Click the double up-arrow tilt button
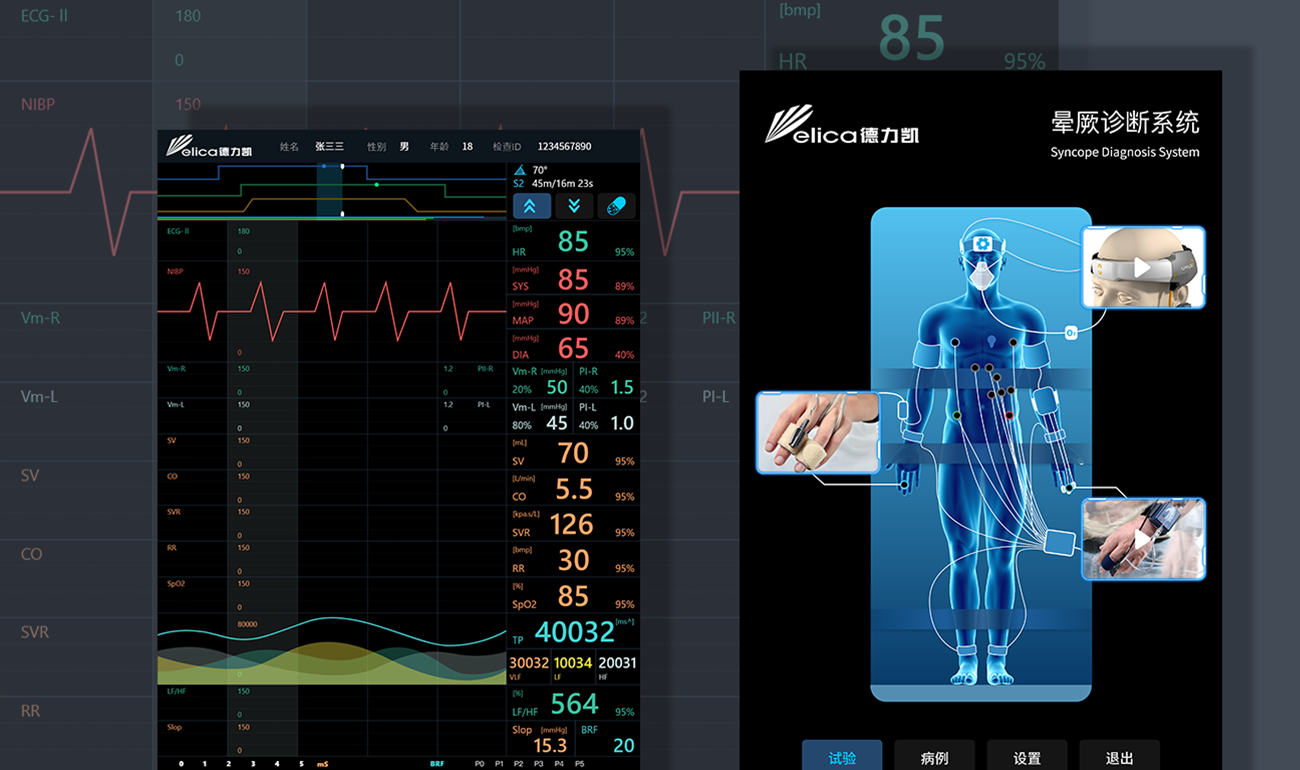This screenshot has width=1300, height=770. (530, 206)
